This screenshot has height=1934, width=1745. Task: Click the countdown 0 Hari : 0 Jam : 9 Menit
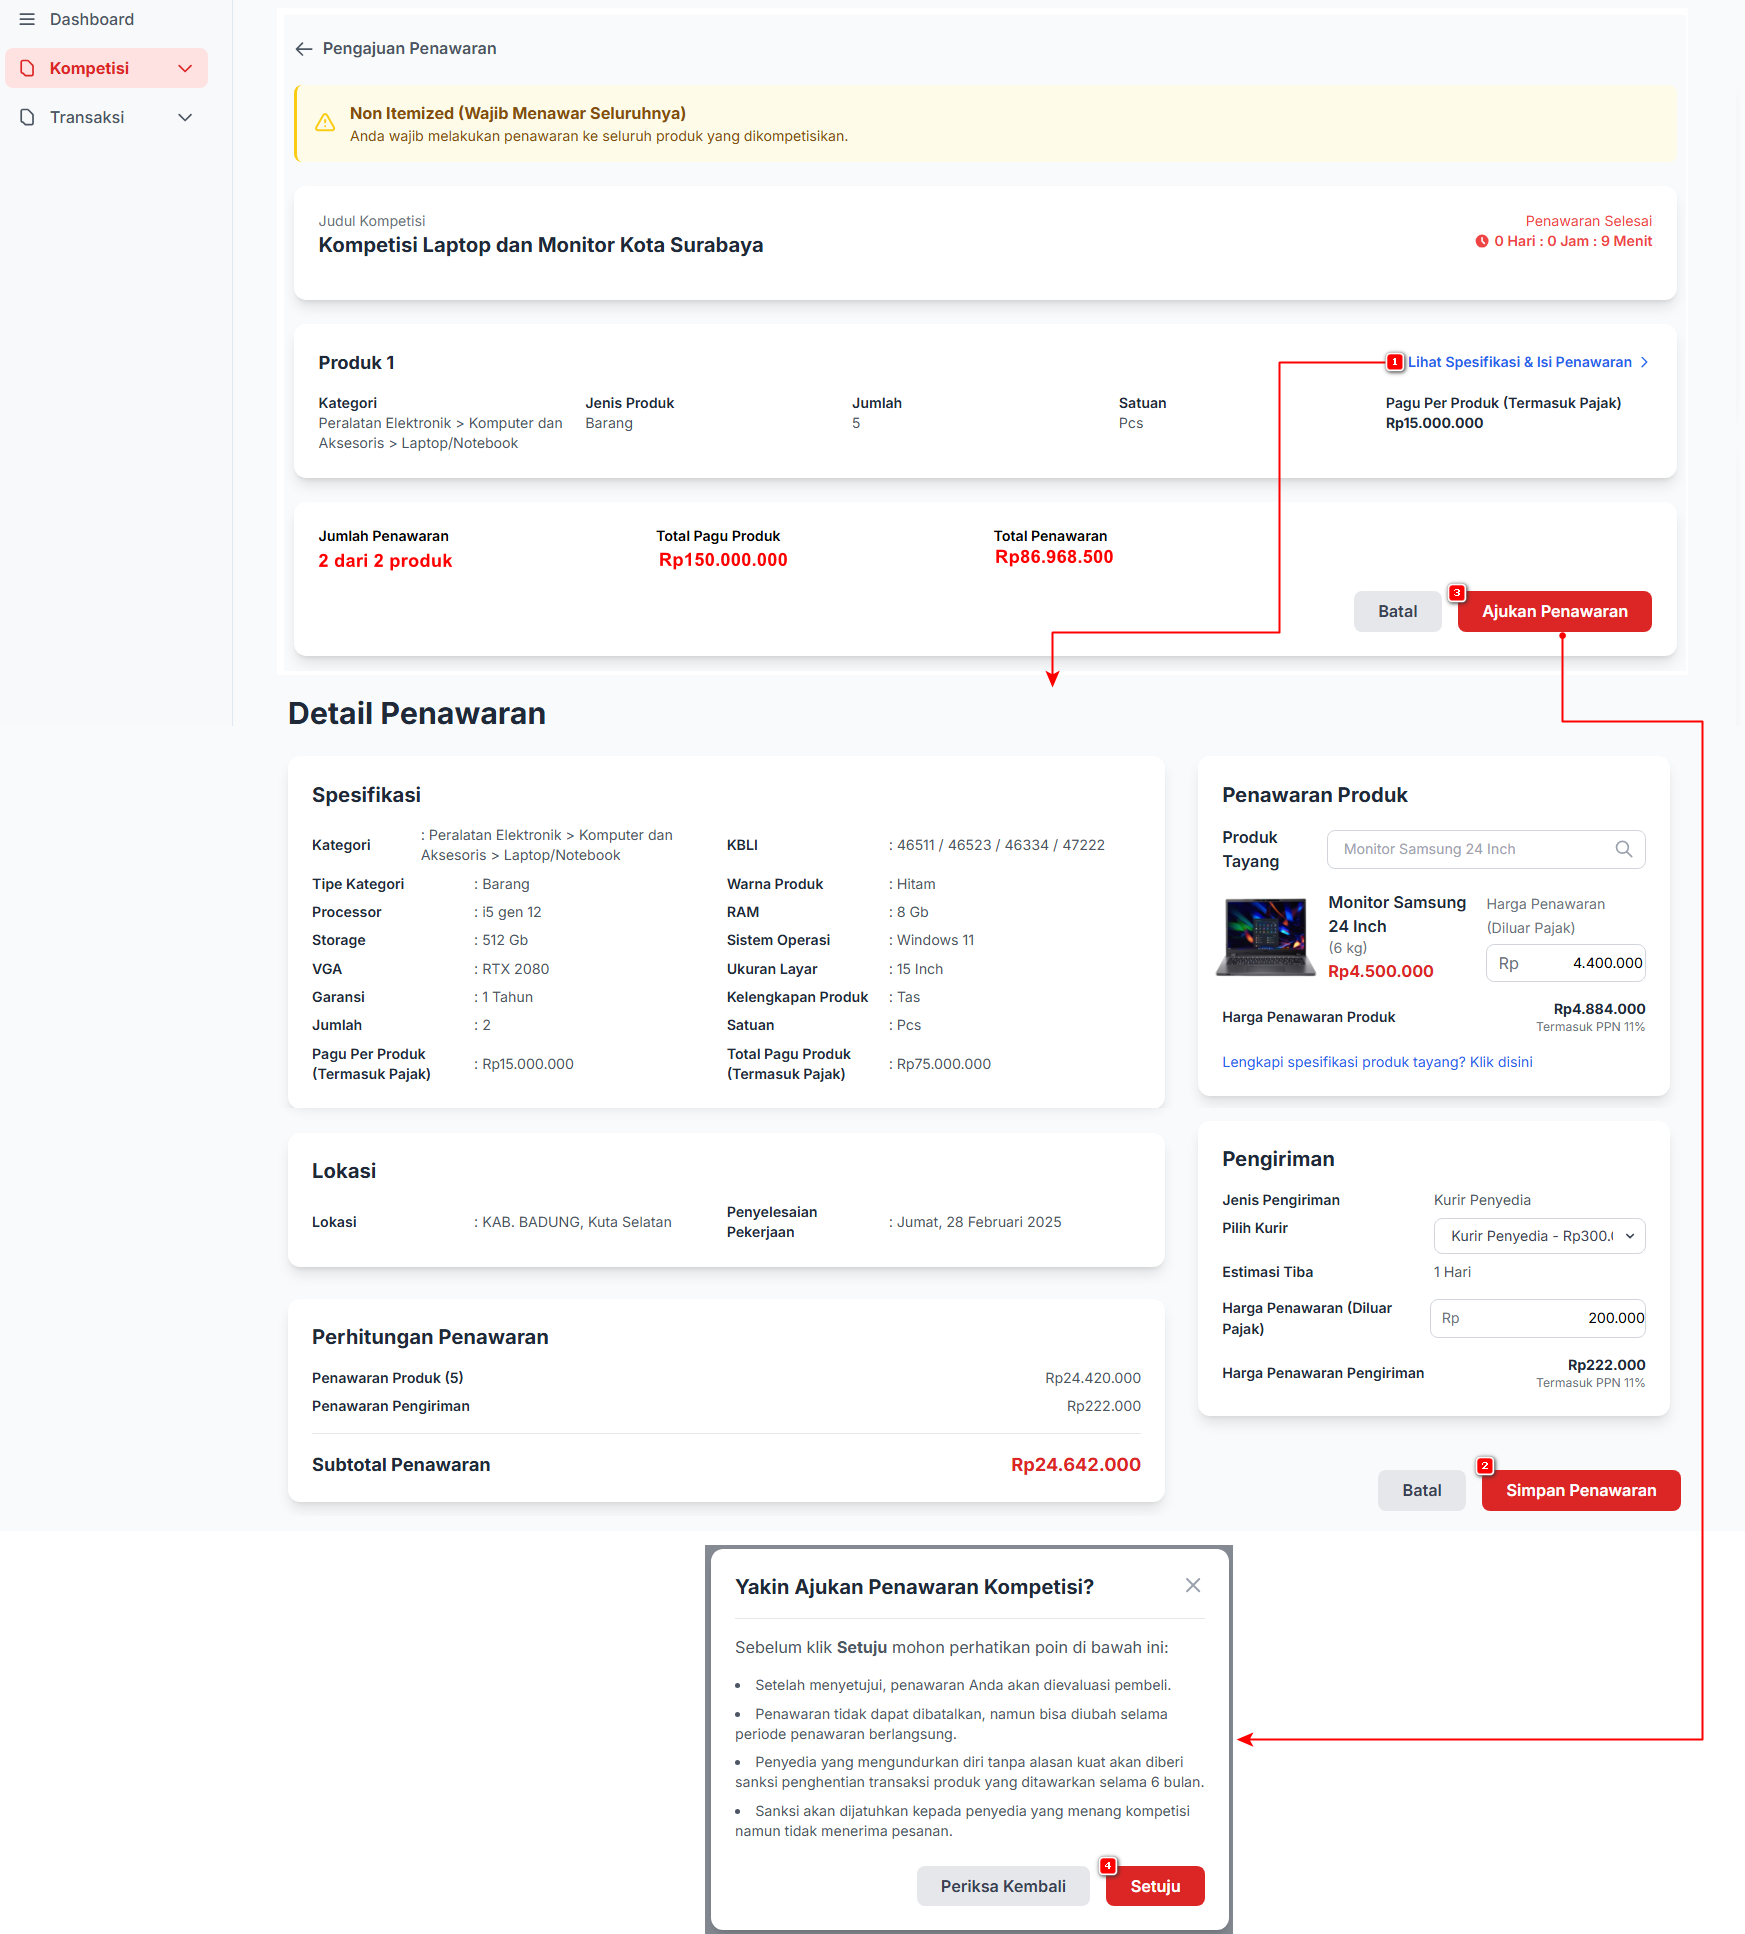(x=1573, y=241)
